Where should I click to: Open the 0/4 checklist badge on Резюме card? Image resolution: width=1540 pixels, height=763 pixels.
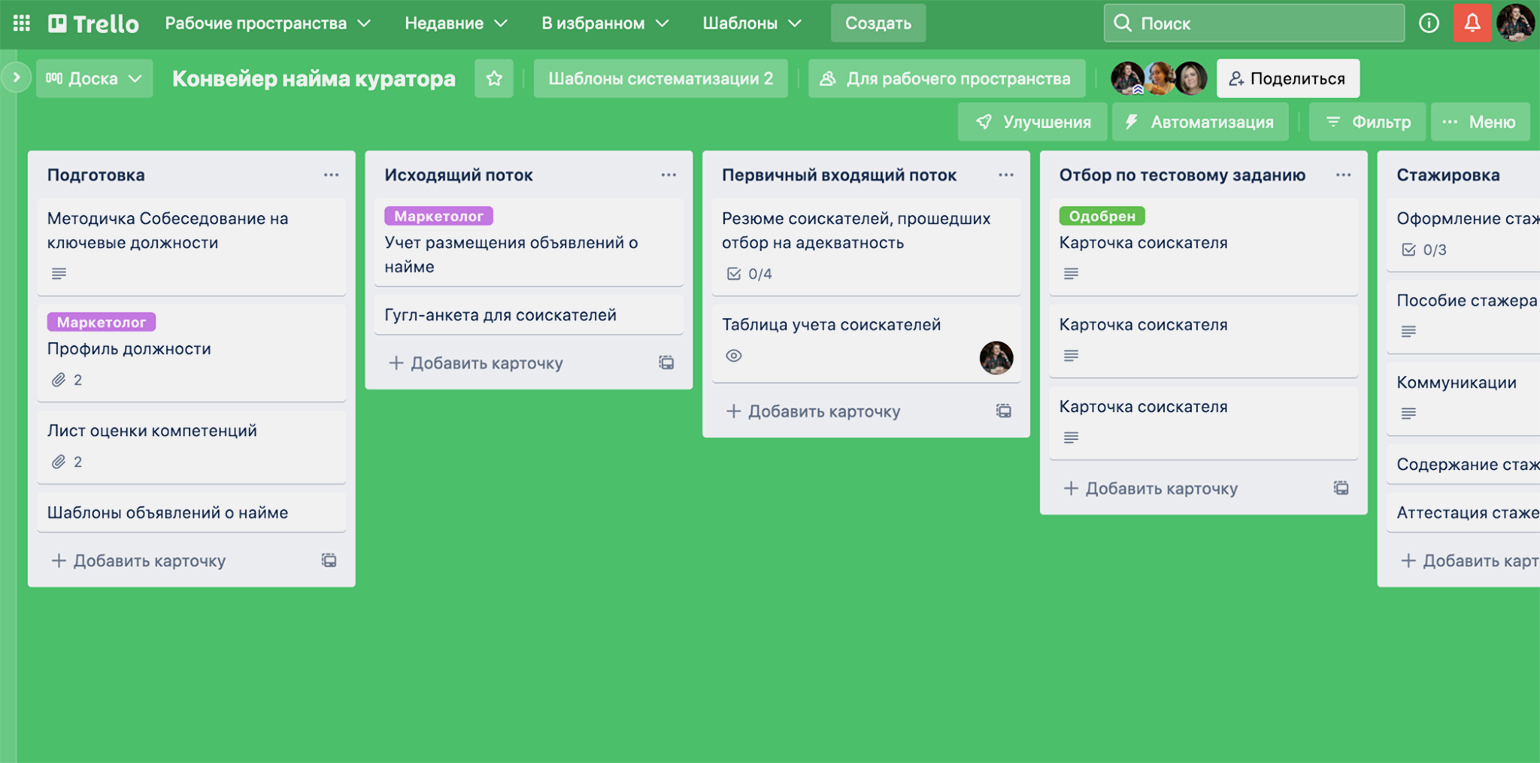coord(750,274)
